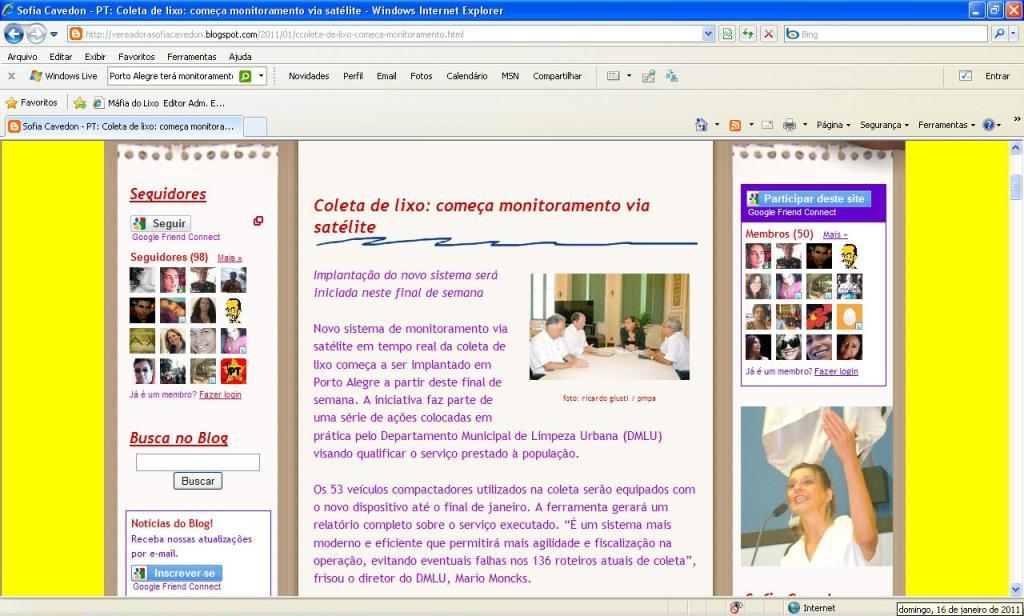Click the Help question mark icon

coord(988,125)
